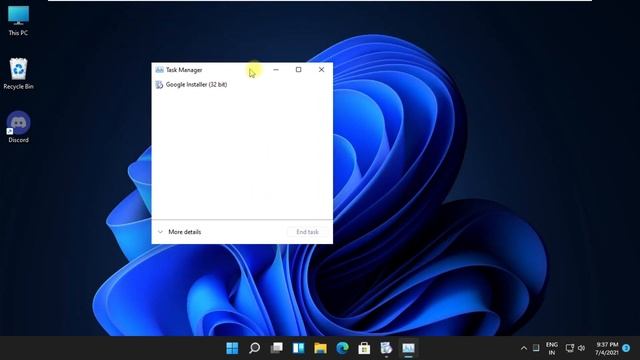Launch Microsoft Edge from taskbar

(342, 348)
